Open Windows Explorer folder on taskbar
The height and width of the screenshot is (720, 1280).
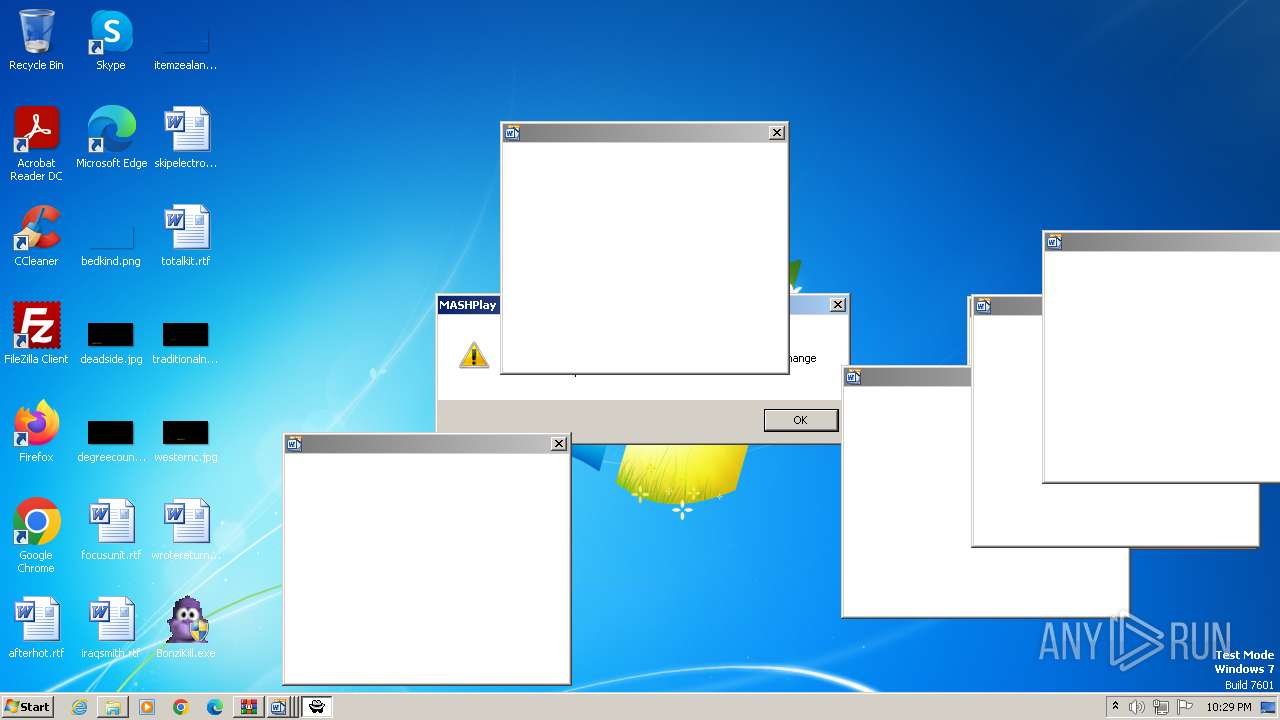tap(113, 707)
